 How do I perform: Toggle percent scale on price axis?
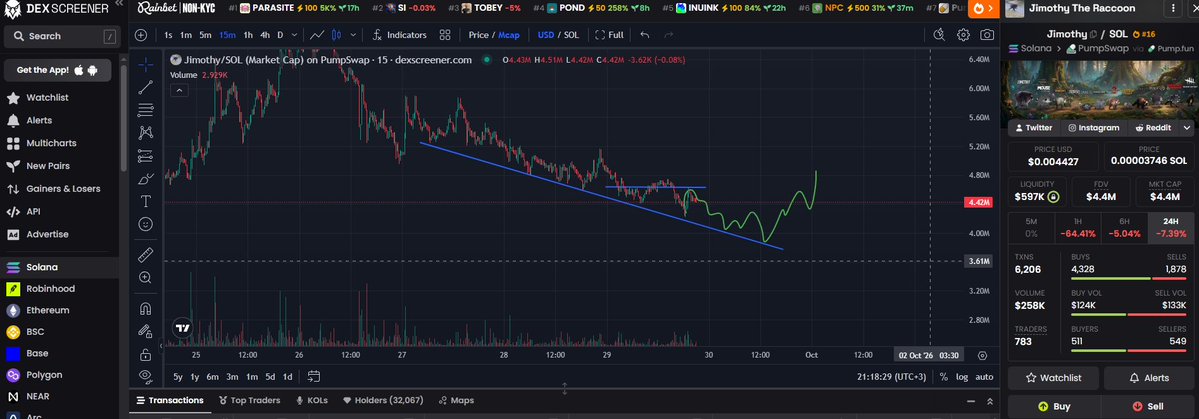click(x=944, y=377)
